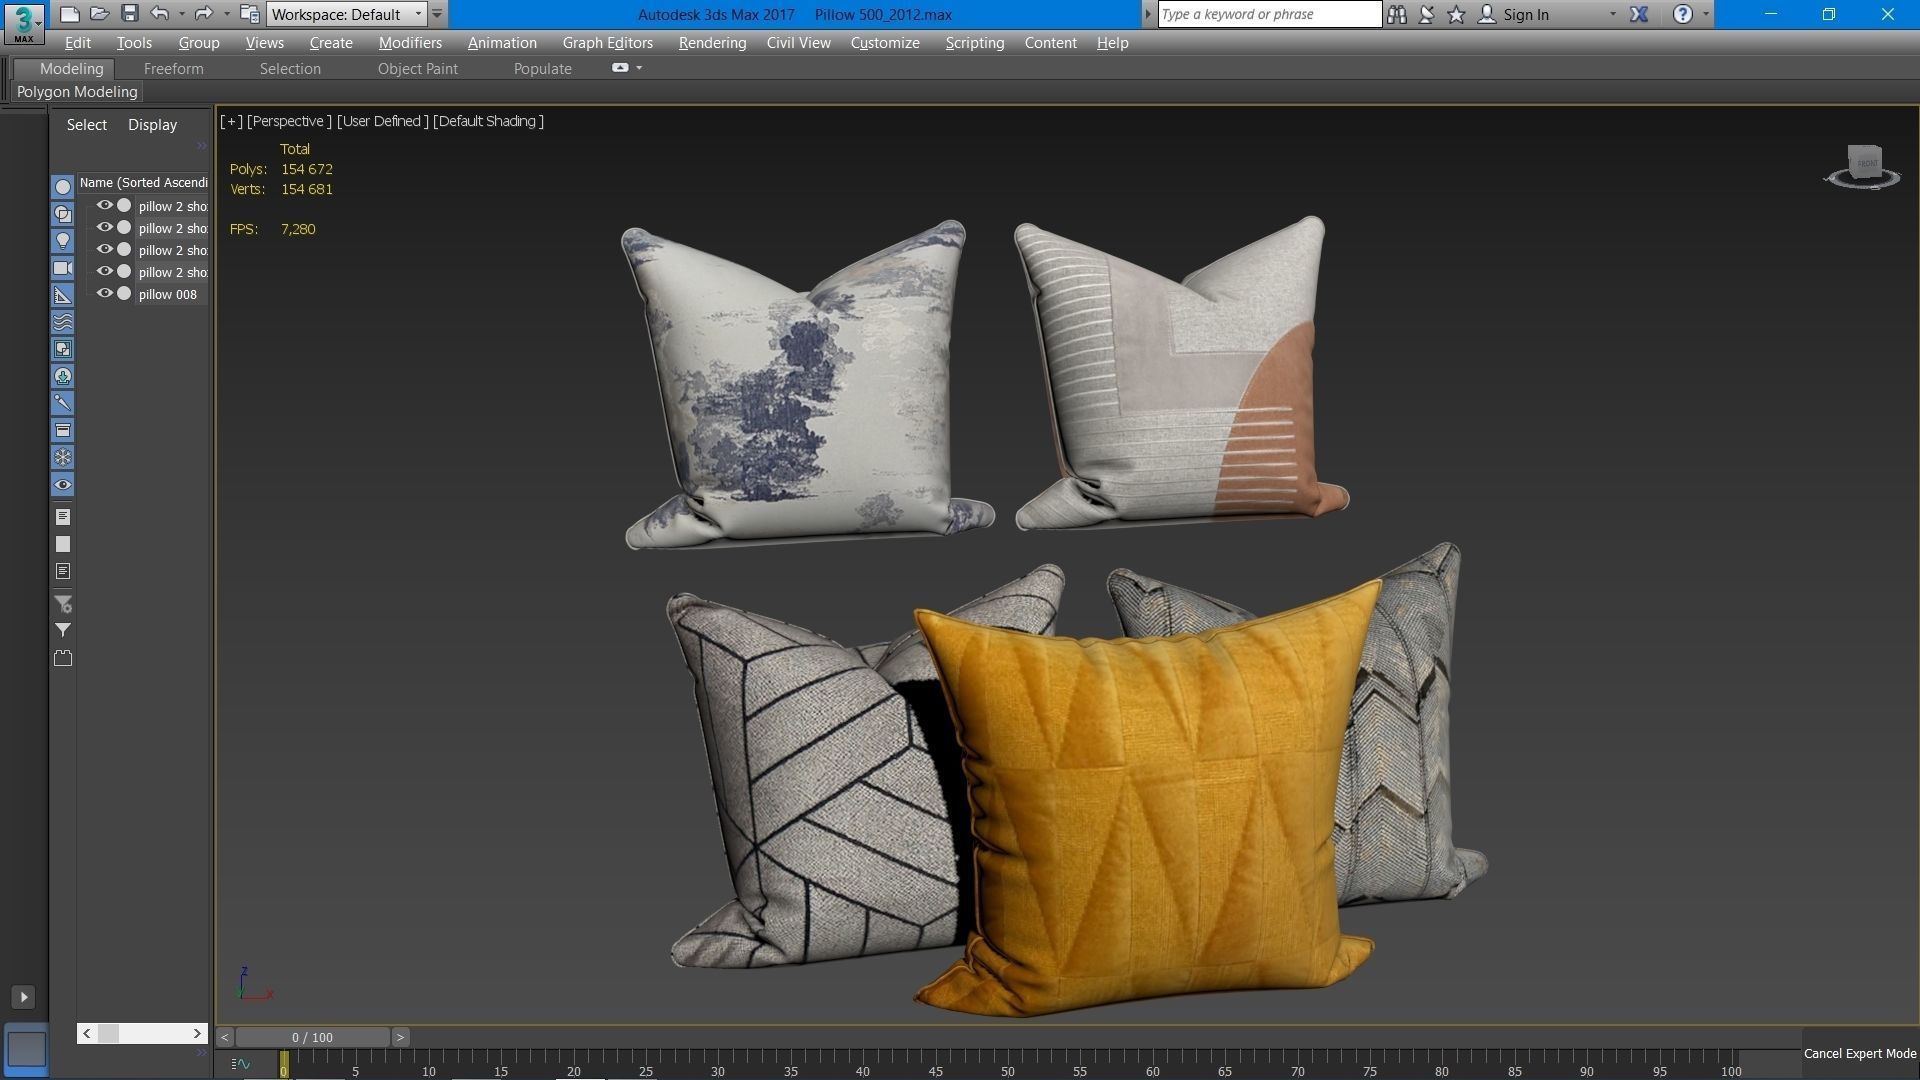This screenshot has height=1080, width=1920.
Task: Expand the ribbon options dropdown arrow
Action: click(639, 68)
